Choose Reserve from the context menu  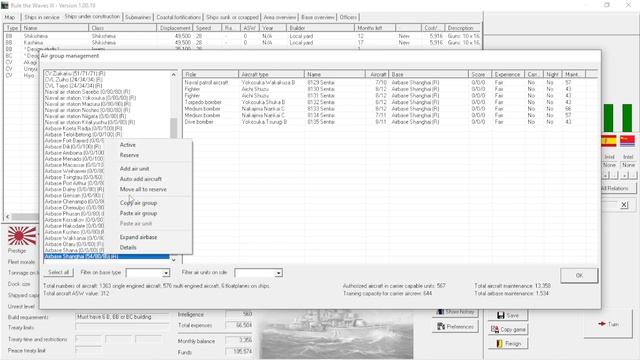(129, 155)
